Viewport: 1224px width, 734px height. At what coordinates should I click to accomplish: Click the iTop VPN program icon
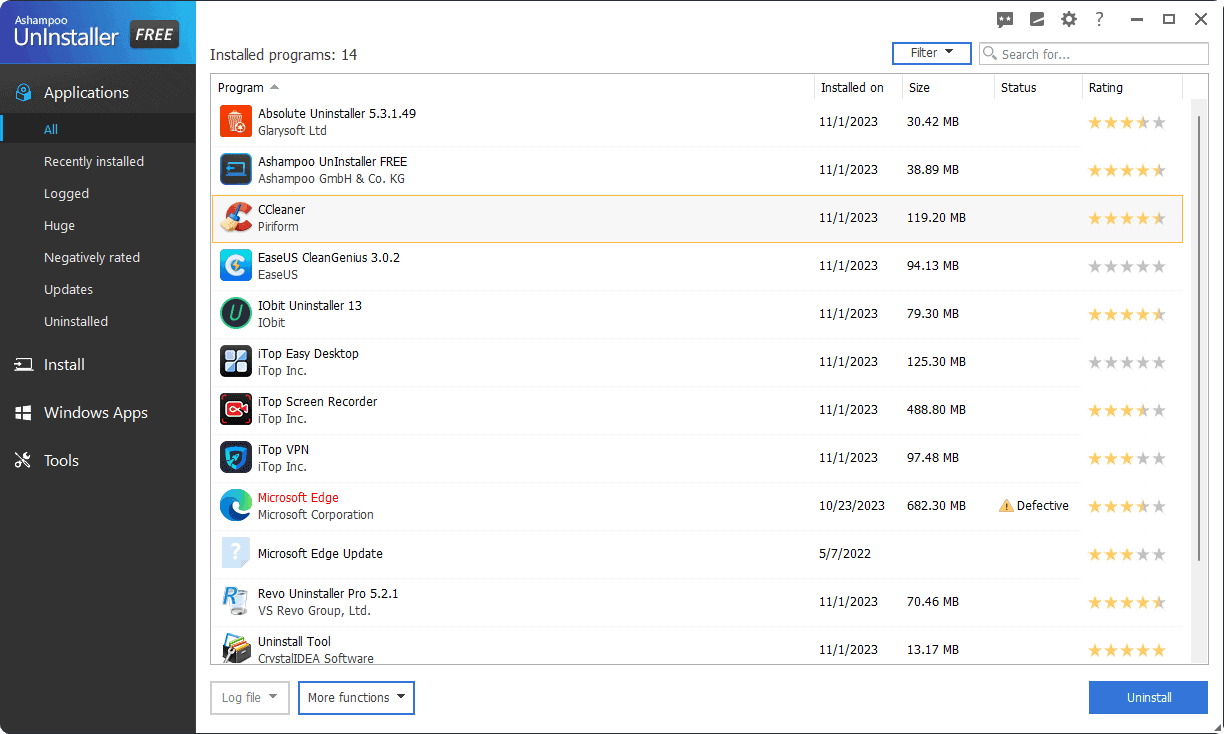tap(235, 457)
